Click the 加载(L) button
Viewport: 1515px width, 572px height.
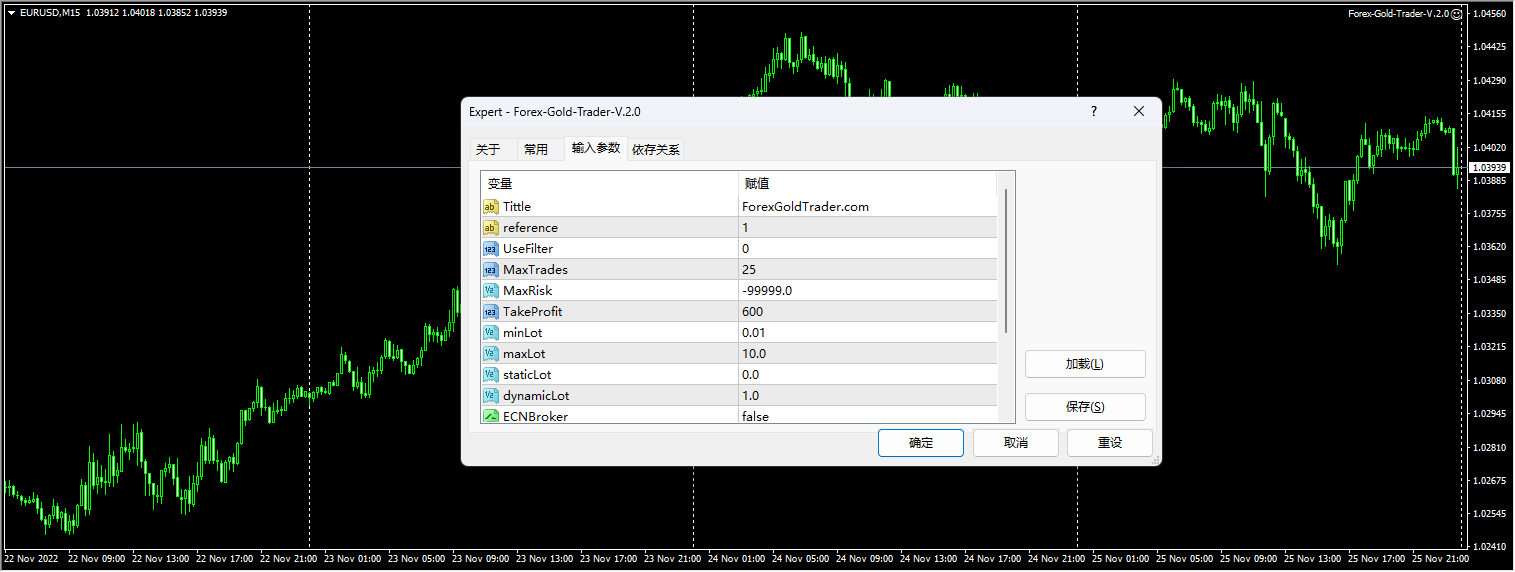click(1085, 364)
